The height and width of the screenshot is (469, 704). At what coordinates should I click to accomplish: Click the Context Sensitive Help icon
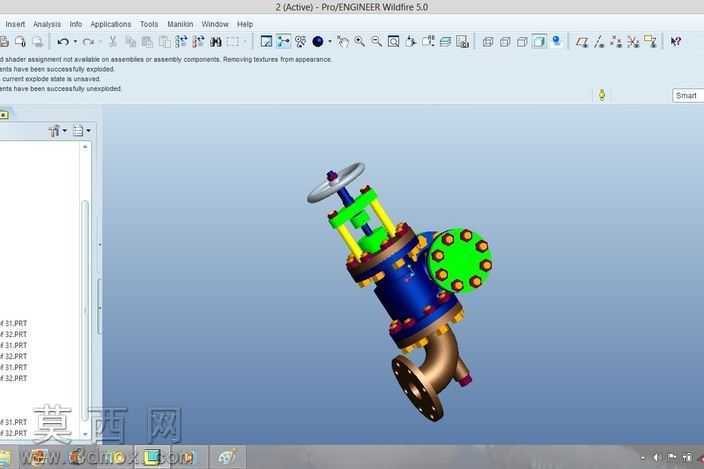point(676,42)
